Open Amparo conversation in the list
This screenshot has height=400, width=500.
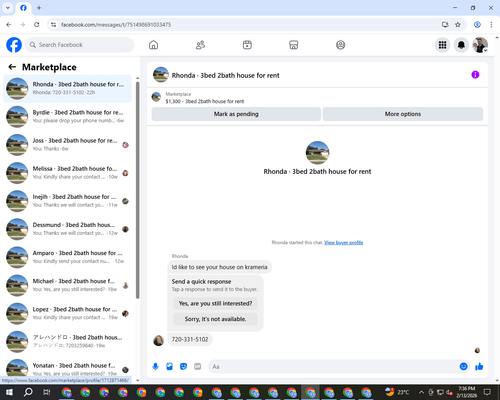(67, 257)
